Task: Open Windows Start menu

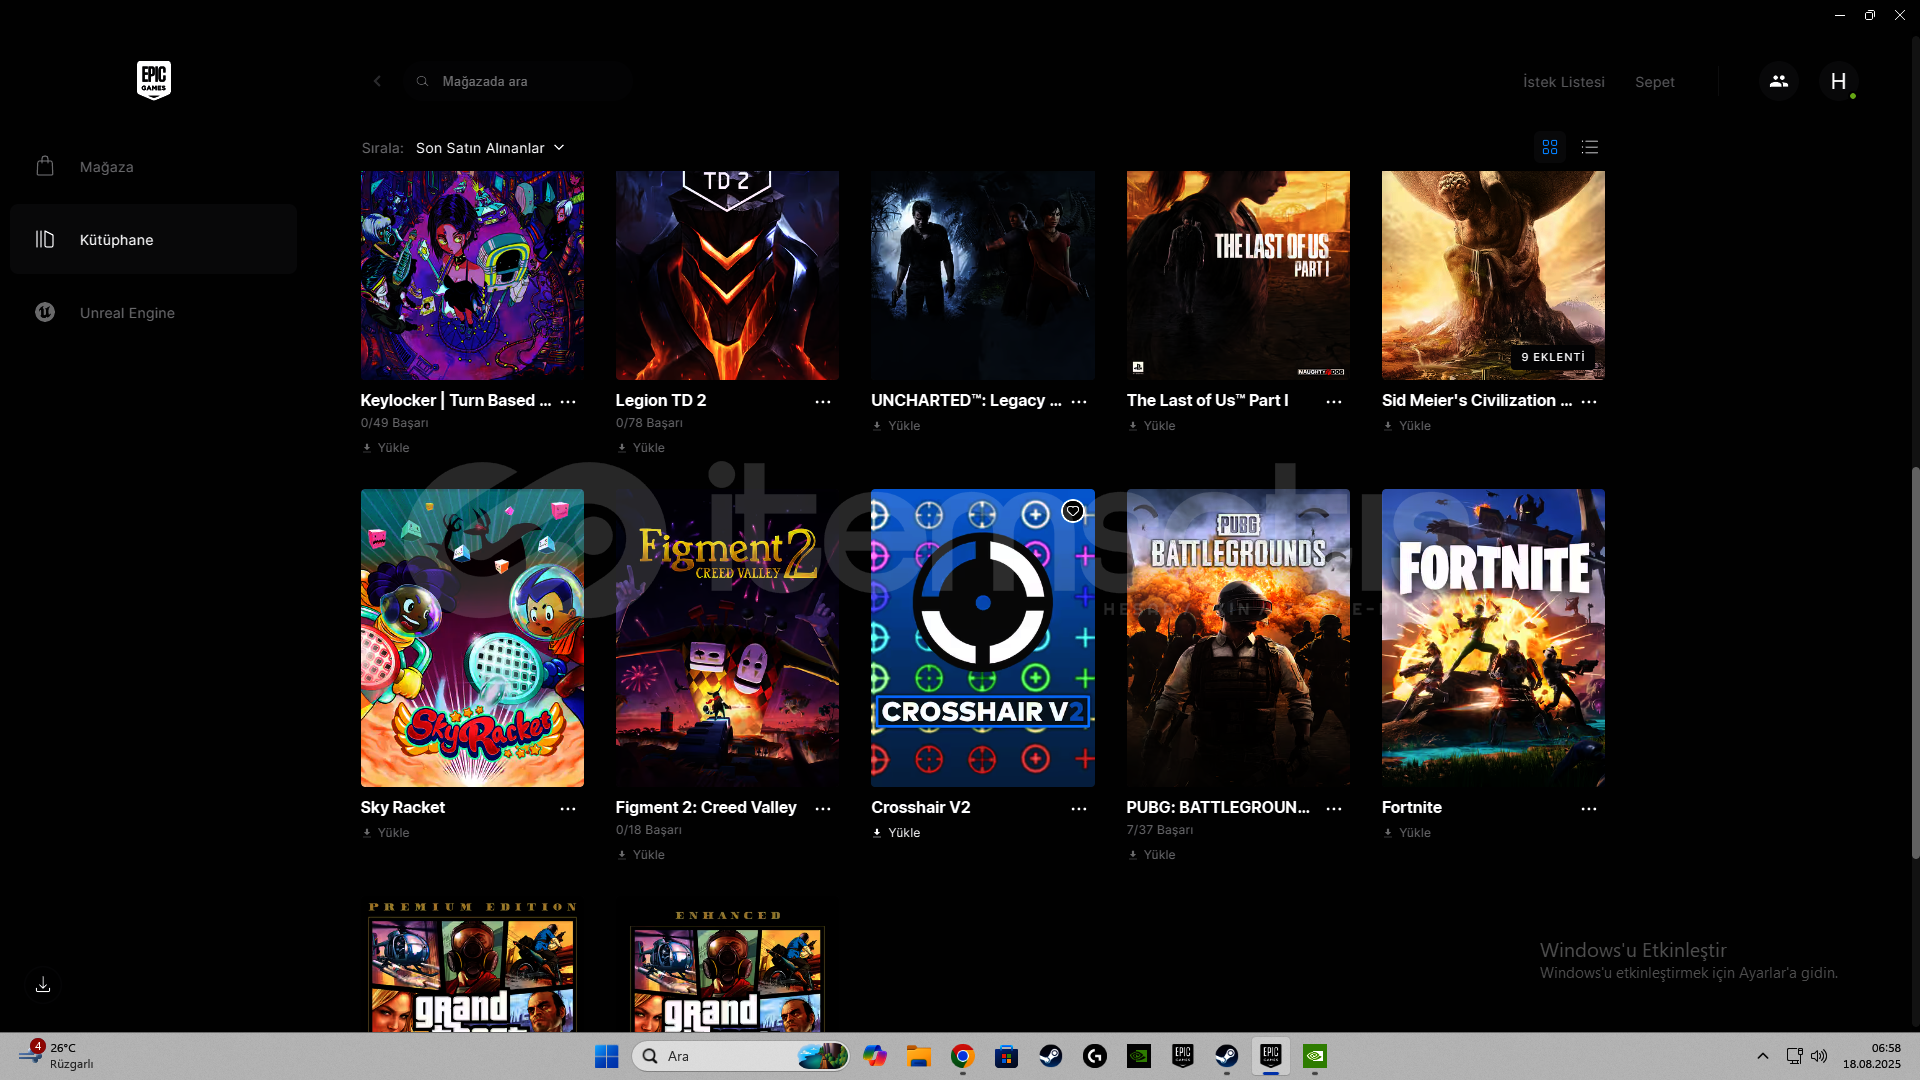Action: pos(606,1056)
